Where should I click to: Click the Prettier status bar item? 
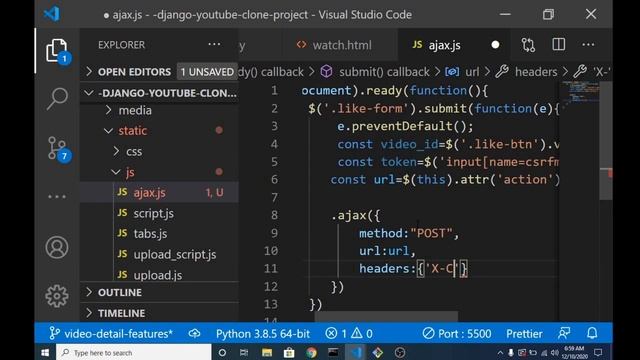524,333
